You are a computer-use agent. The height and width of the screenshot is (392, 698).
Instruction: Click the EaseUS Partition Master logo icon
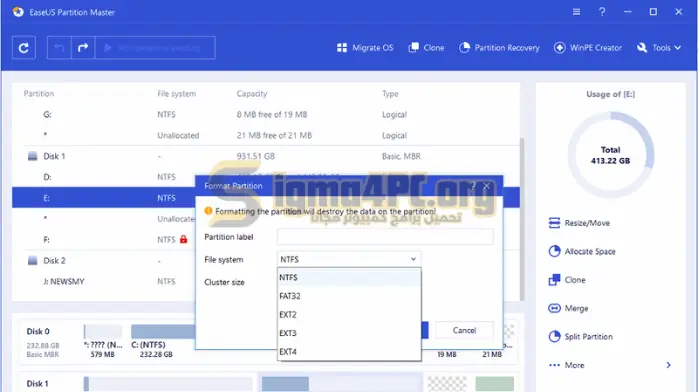pos(18,12)
